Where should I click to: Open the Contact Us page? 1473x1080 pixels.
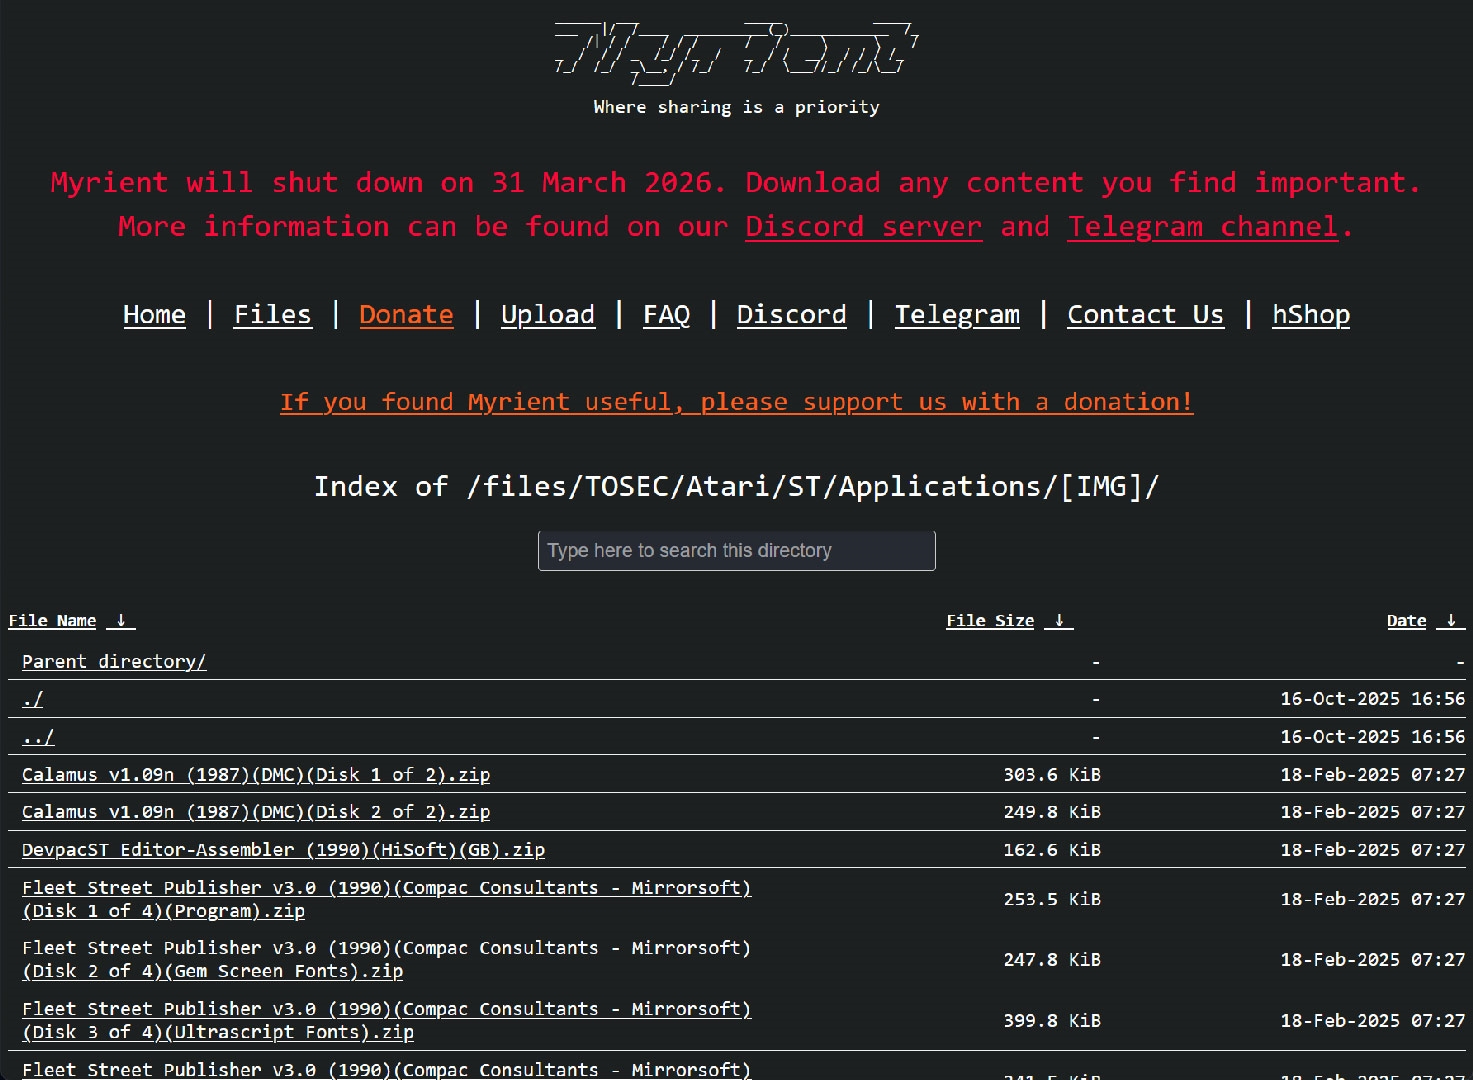1145,315
